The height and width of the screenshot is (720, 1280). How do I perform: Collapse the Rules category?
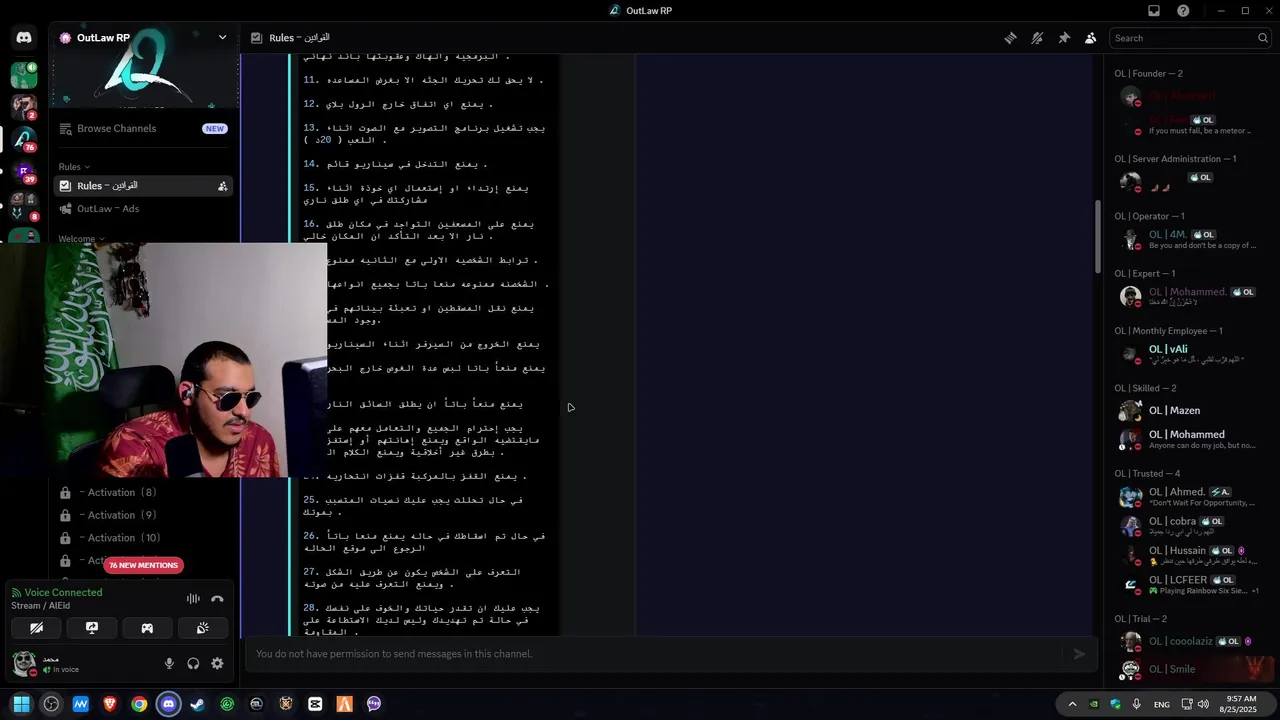[x=74, y=167]
